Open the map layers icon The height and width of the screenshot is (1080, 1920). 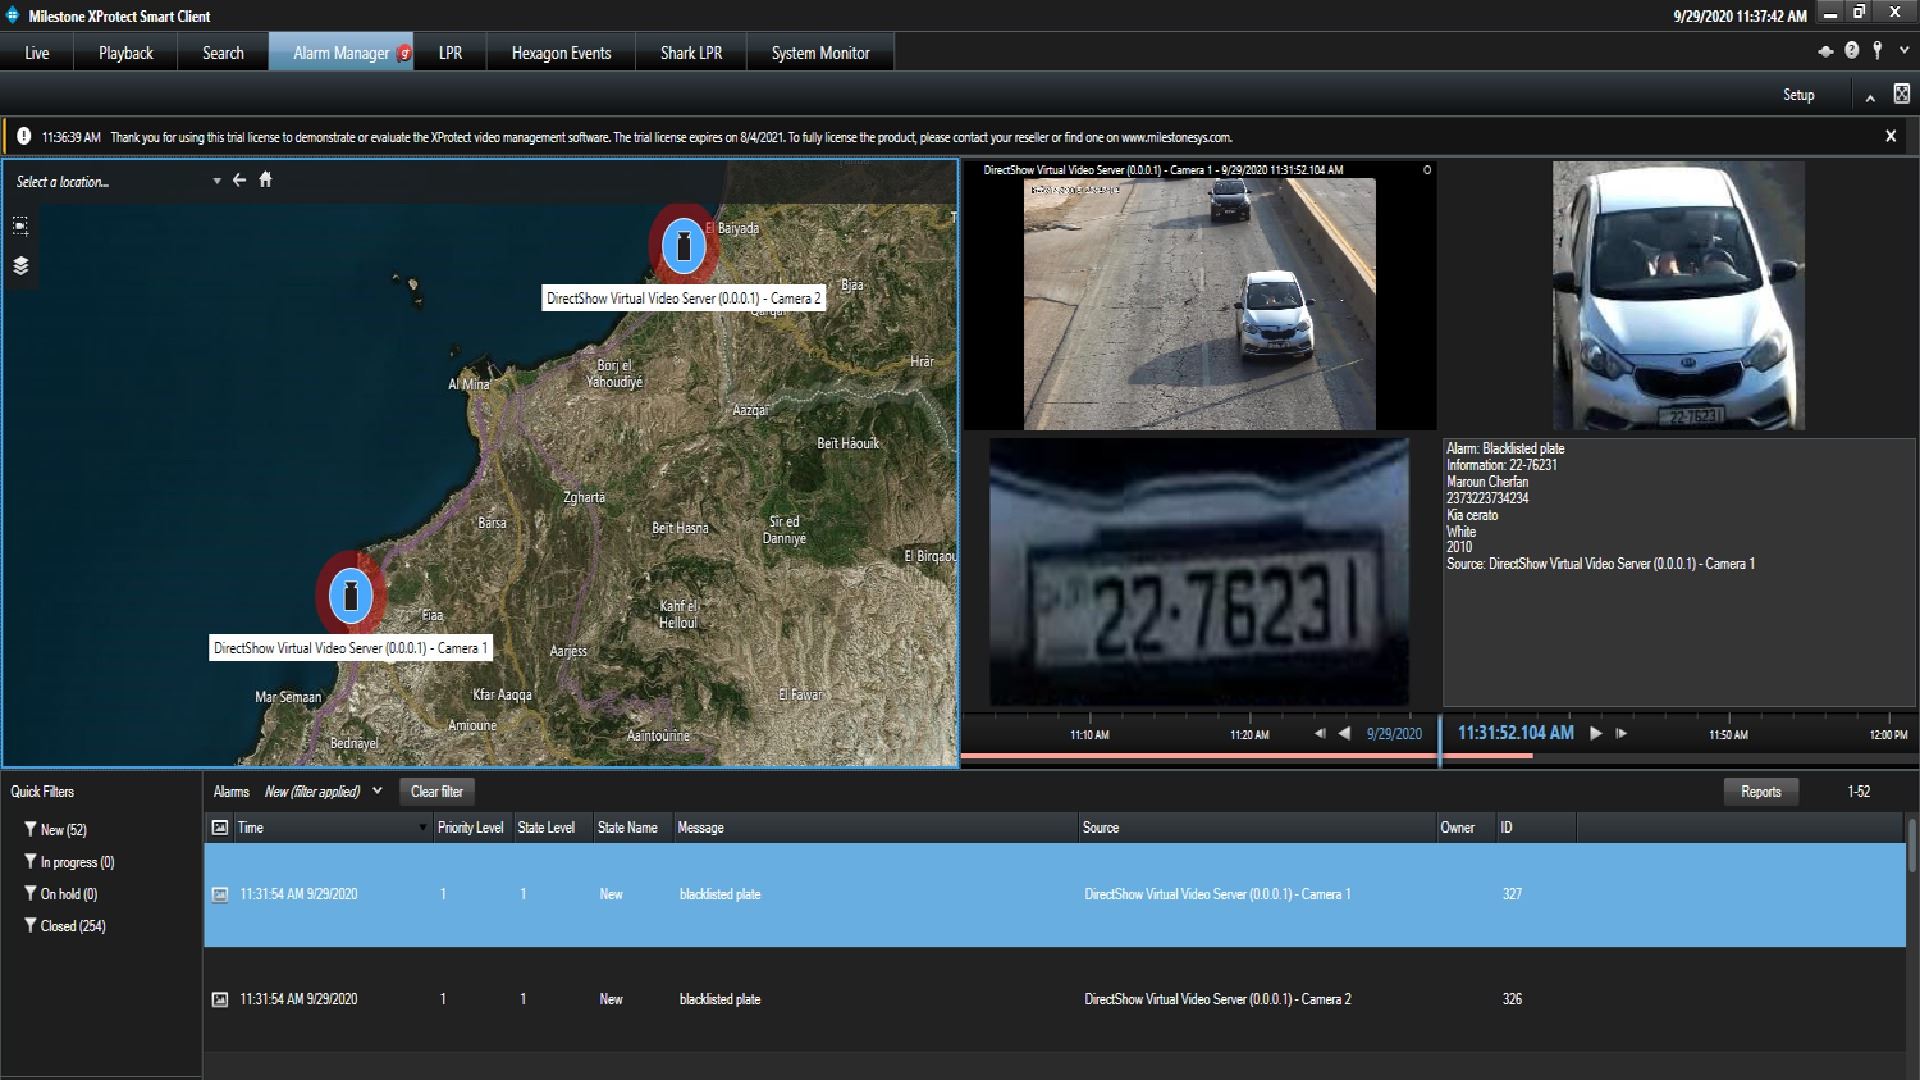[x=21, y=265]
